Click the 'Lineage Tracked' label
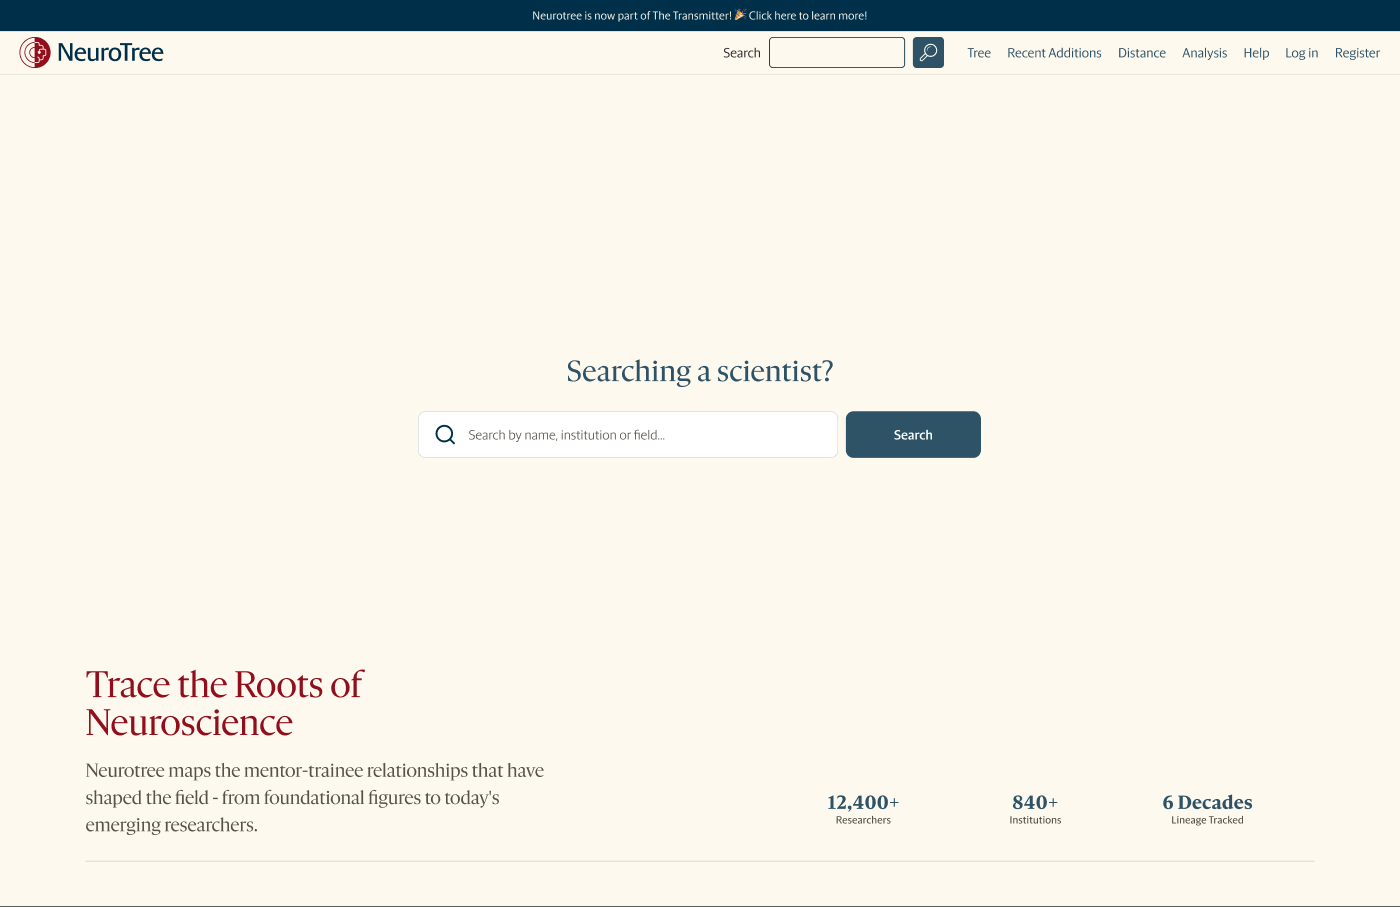 coord(1207,820)
